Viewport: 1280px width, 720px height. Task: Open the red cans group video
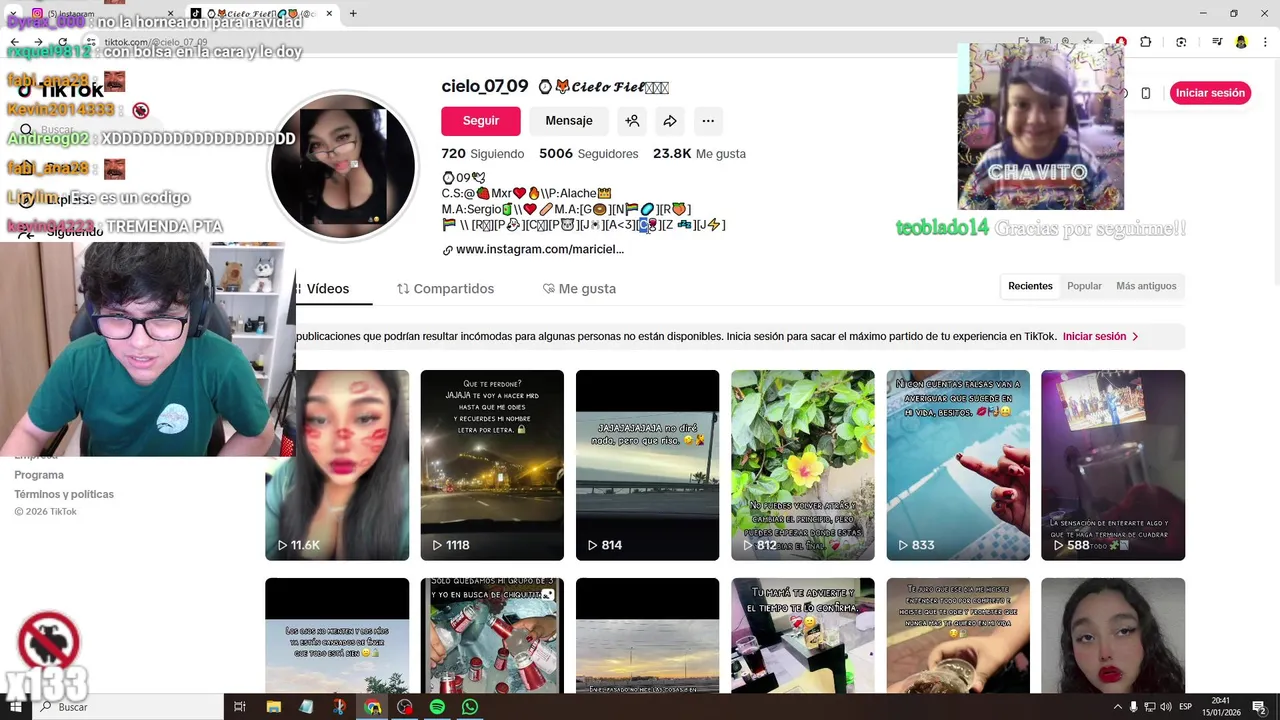click(x=492, y=636)
